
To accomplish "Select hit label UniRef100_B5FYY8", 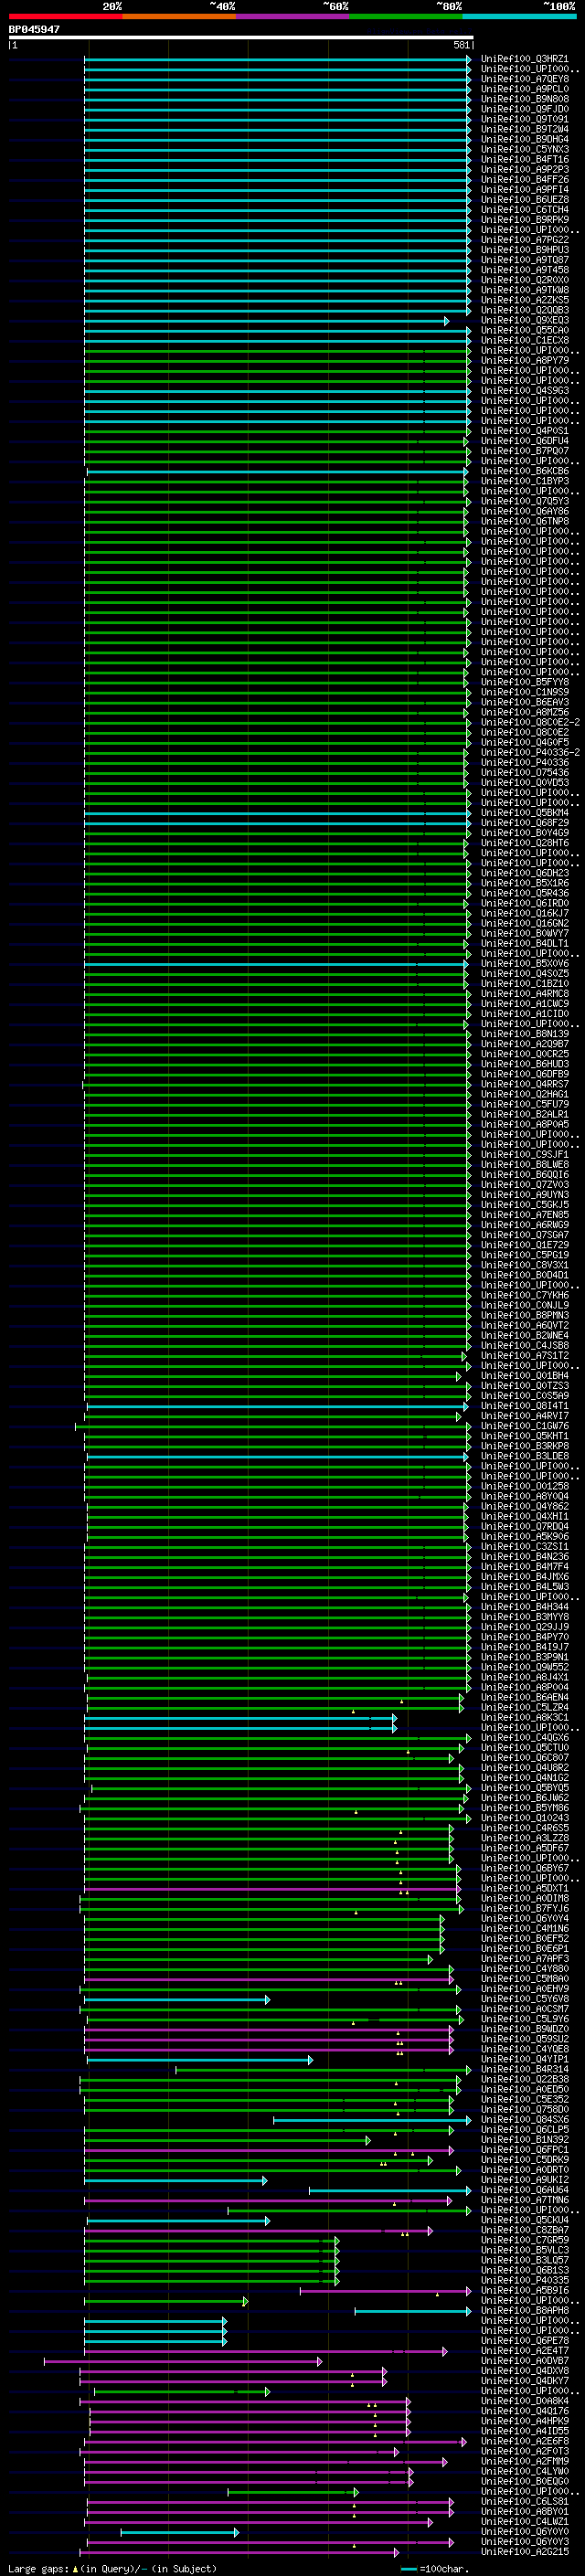I will tap(524, 682).
